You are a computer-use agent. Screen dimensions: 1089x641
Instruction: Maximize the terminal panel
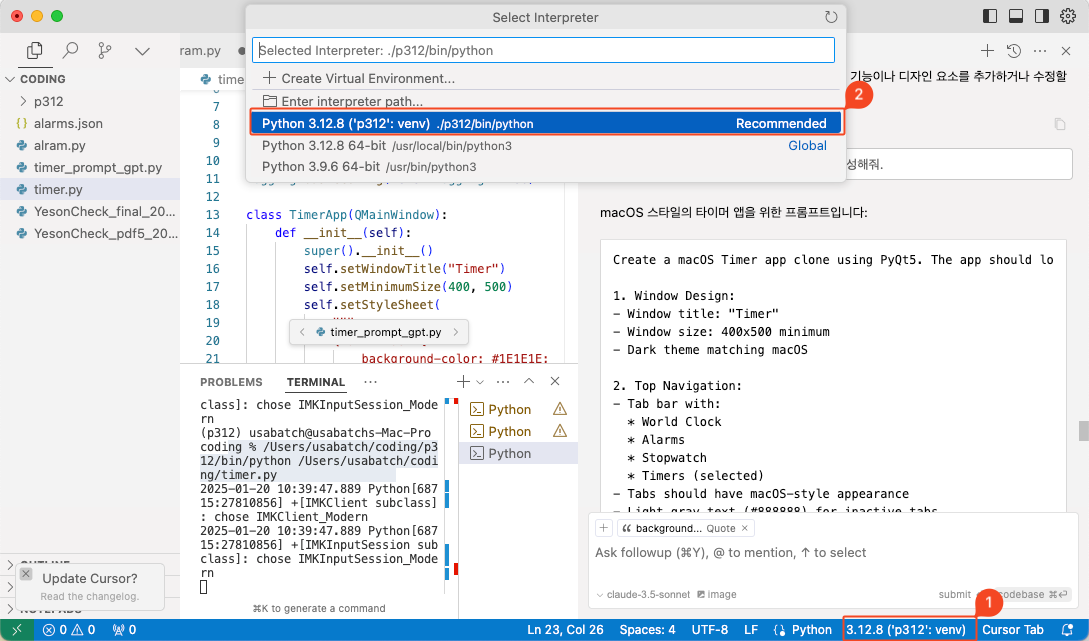point(529,381)
